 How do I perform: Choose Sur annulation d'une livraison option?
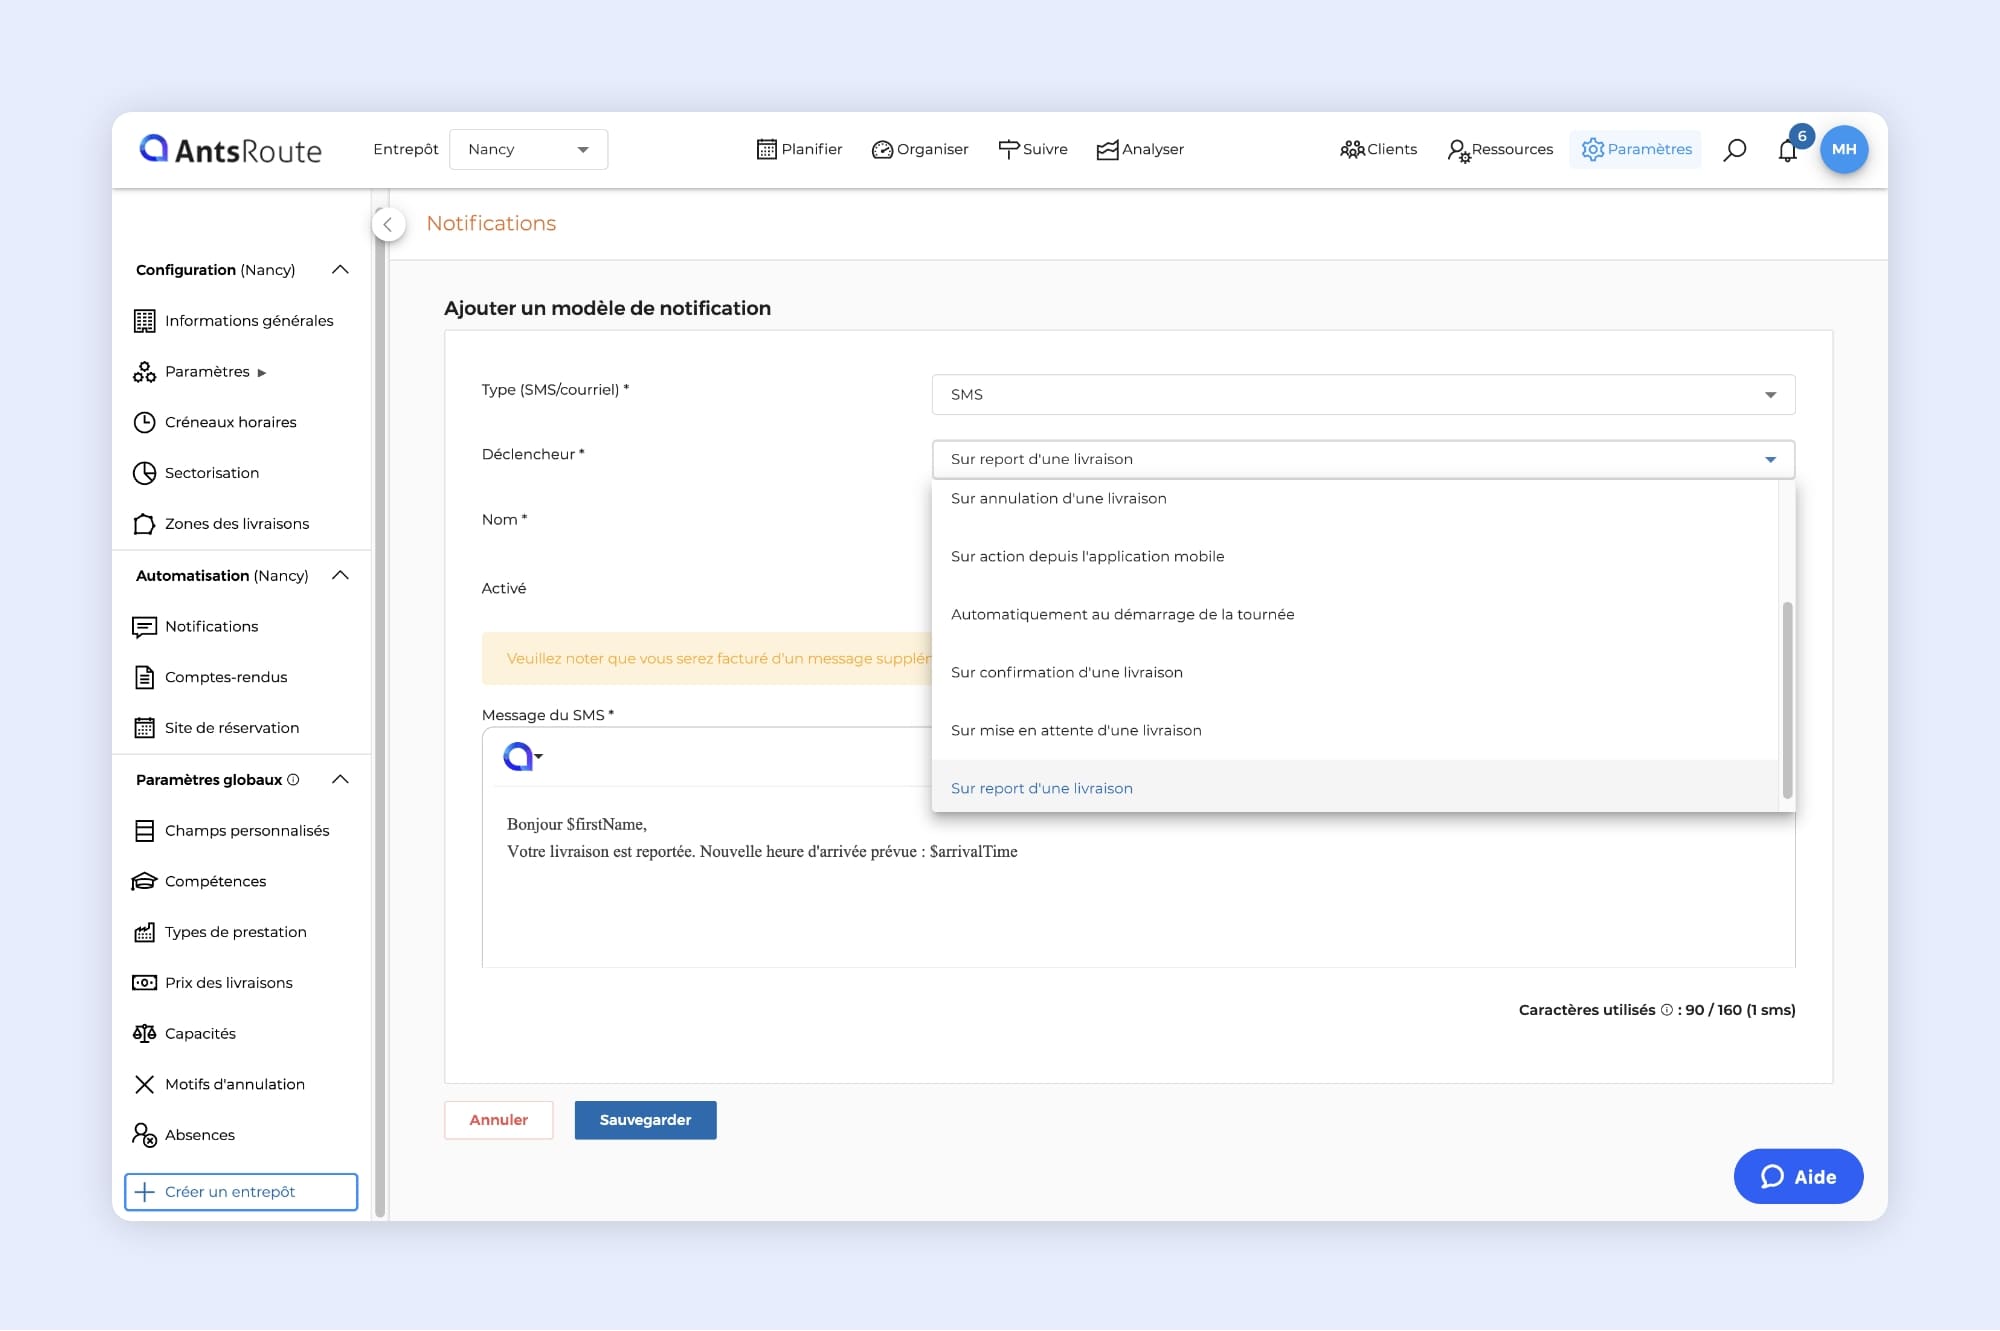click(x=1058, y=498)
